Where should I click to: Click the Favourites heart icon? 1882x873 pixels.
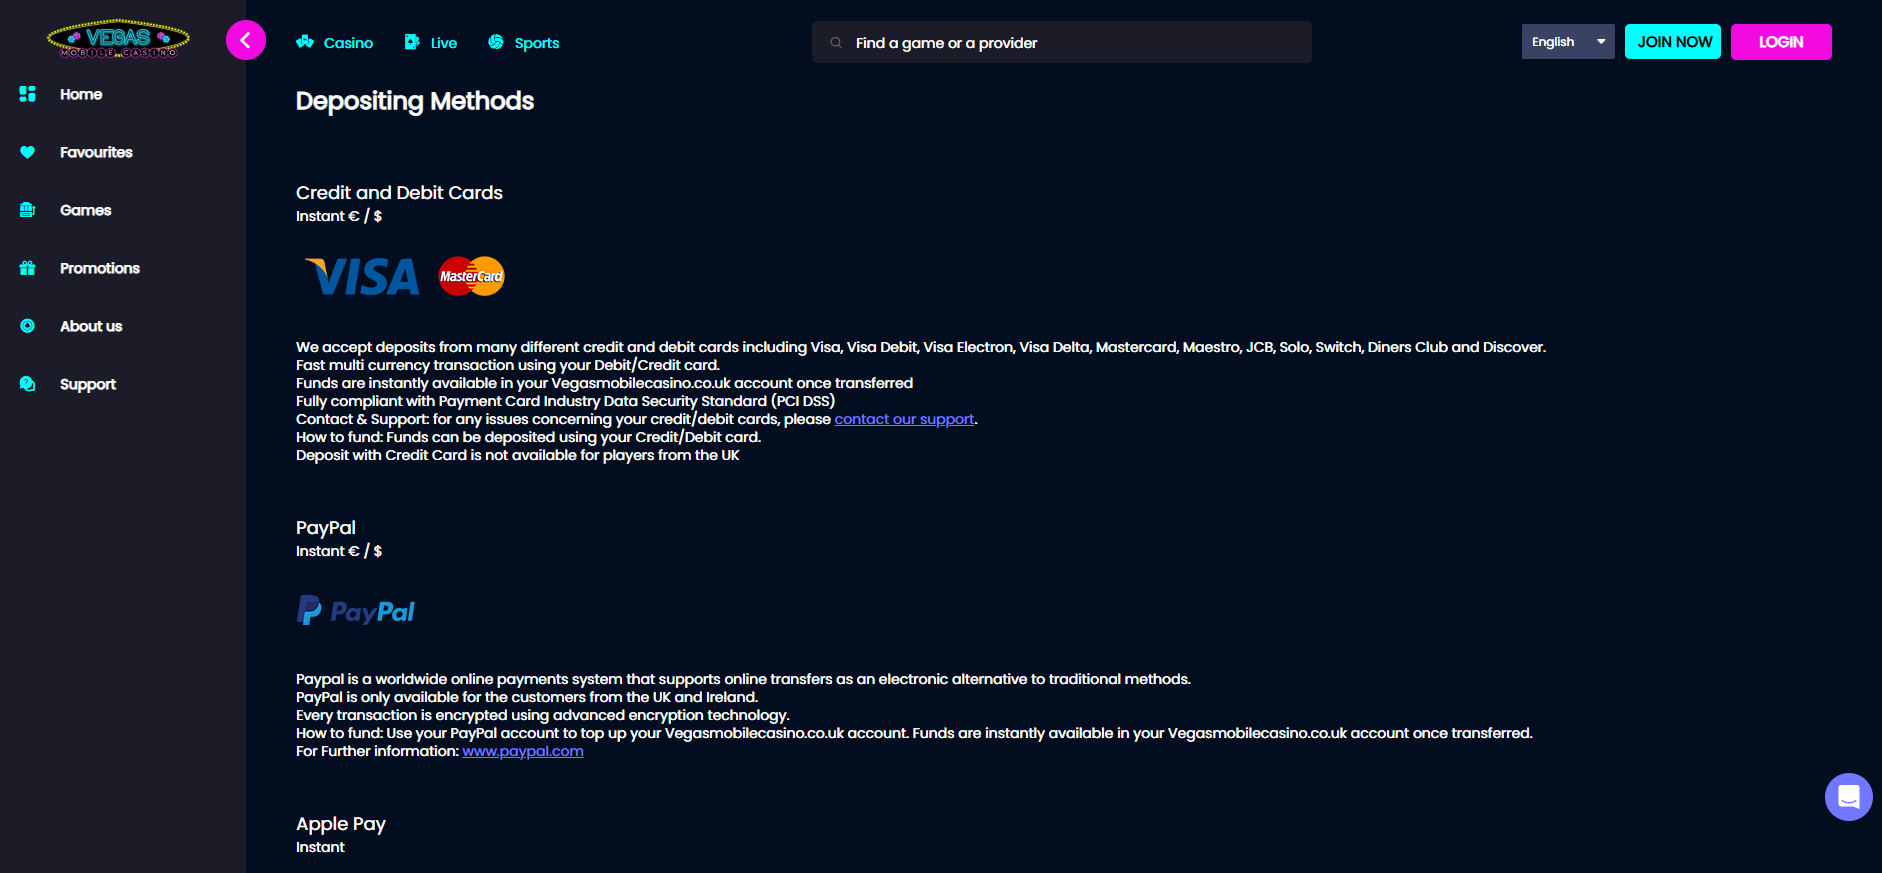[x=28, y=152]
